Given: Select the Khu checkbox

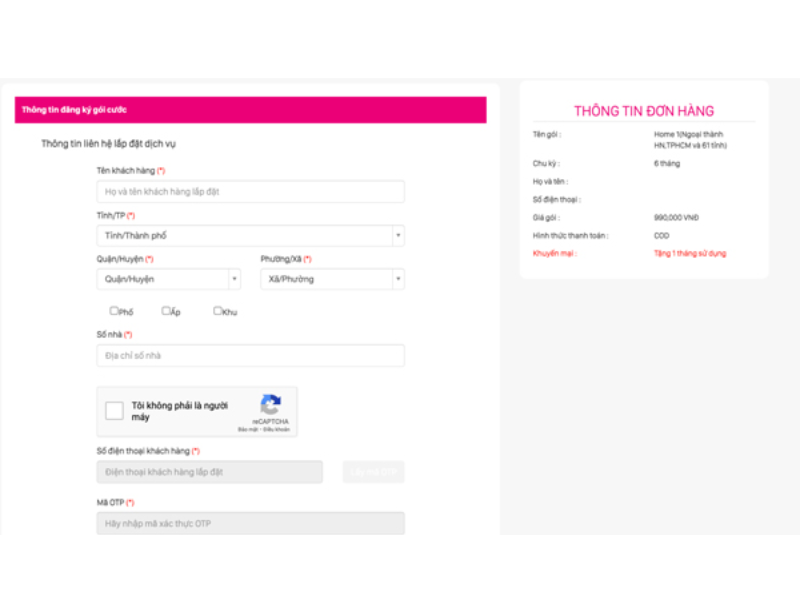Looking at the screenshot, I should (218, 311).
